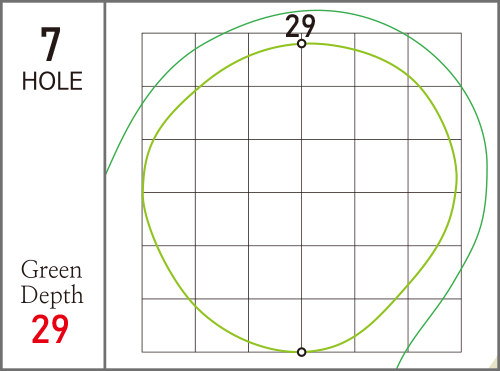Click the red 29 depth value
Screen dimensions: 500x371
coord(50,329)
